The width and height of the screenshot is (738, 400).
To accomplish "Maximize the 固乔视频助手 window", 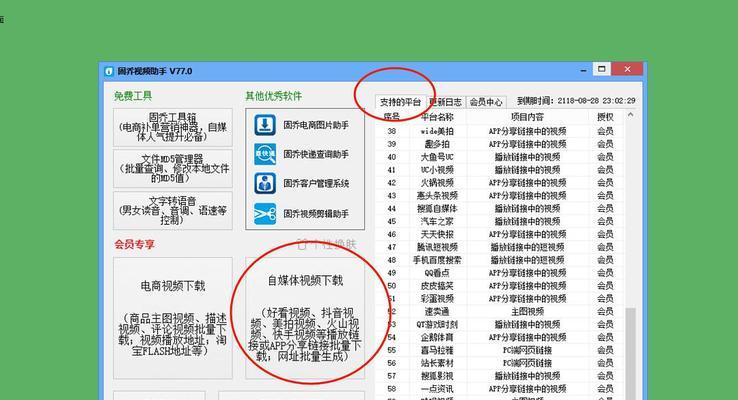I will (602, 69).
